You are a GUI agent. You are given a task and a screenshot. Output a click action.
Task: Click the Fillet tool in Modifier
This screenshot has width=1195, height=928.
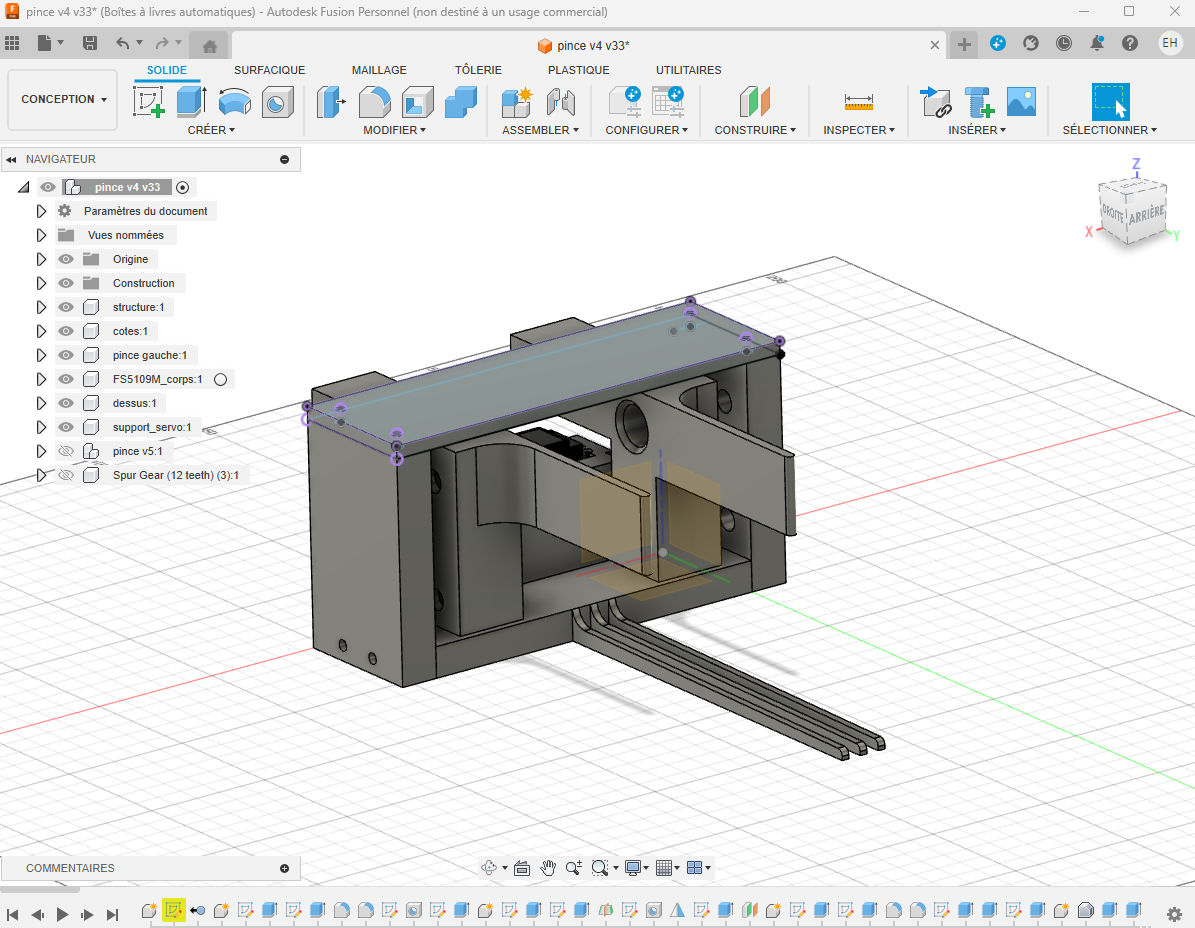374,102
